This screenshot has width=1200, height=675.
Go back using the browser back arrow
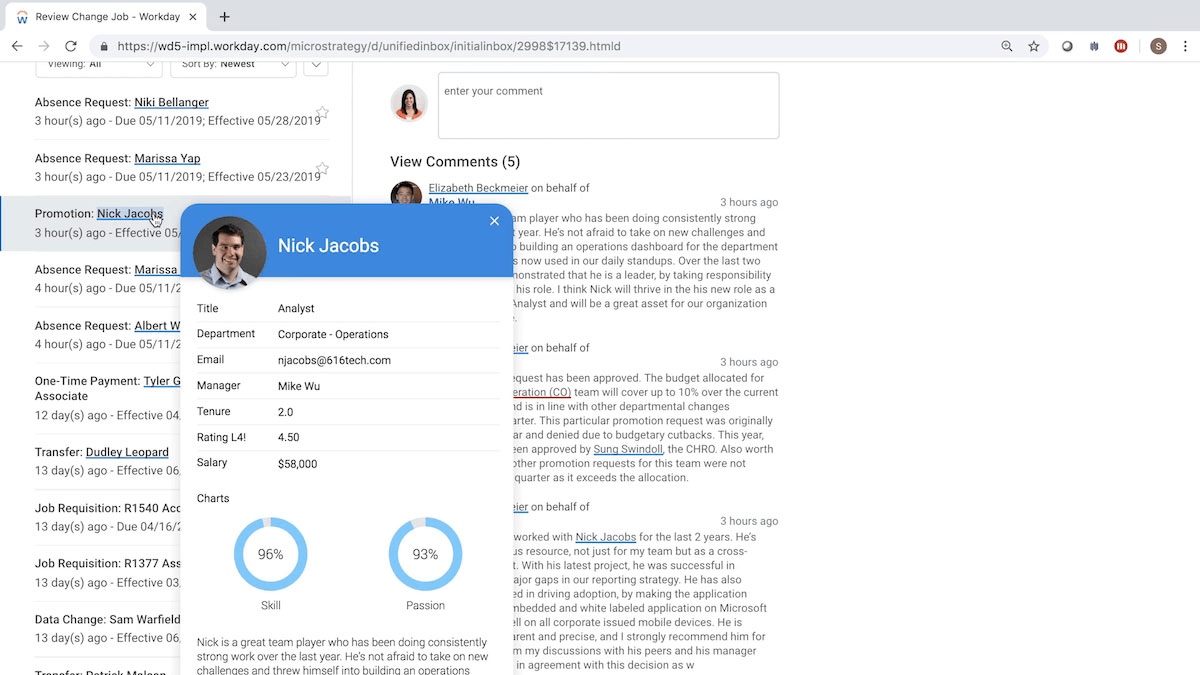17,46
